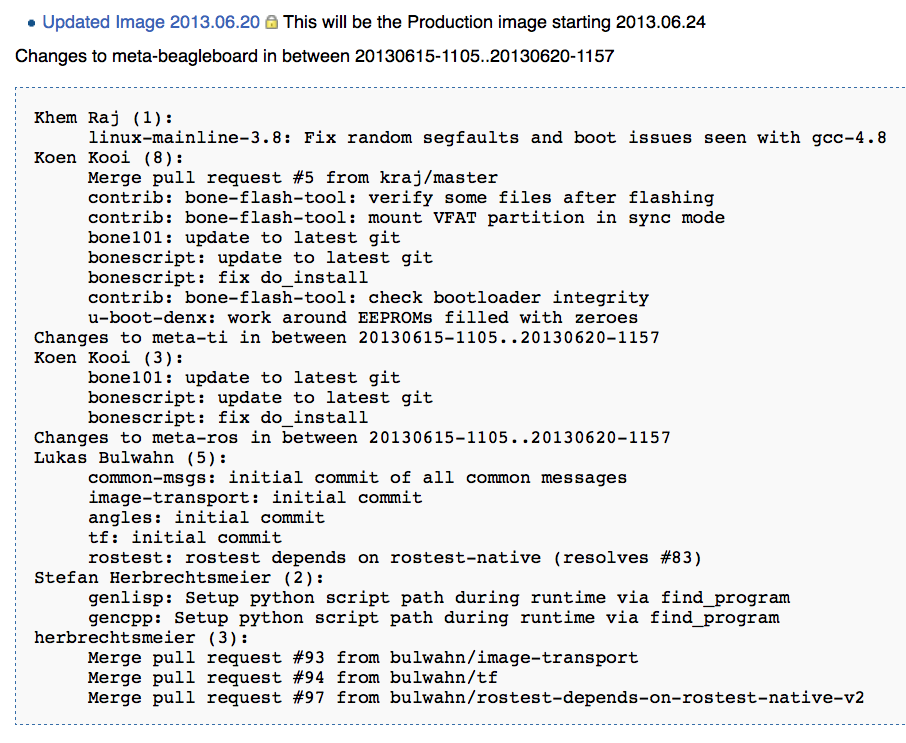Viewport: 906px width, 743px height.
Task: Click the gencpp Setup python script line
Action: pyautogui.click(x=433, y=617)
